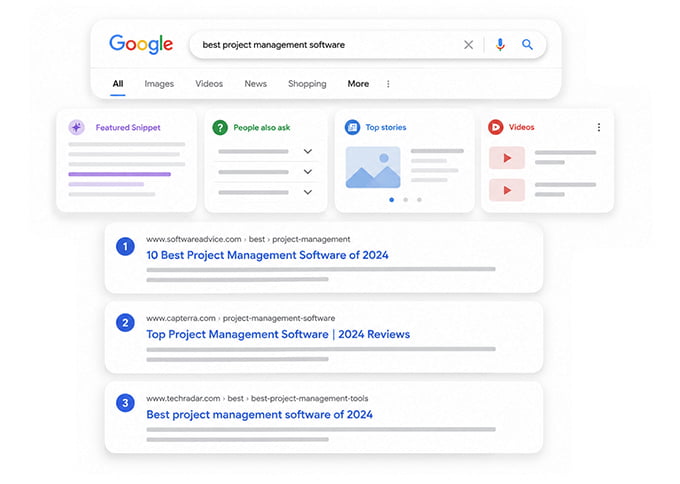Play the first video thumbnail
The image size is (680, 484).
click(x=507, y=158)
